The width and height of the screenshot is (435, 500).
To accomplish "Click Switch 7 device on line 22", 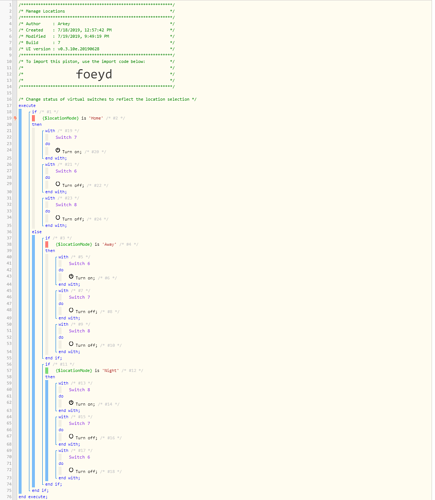I will tap(66, 137).
